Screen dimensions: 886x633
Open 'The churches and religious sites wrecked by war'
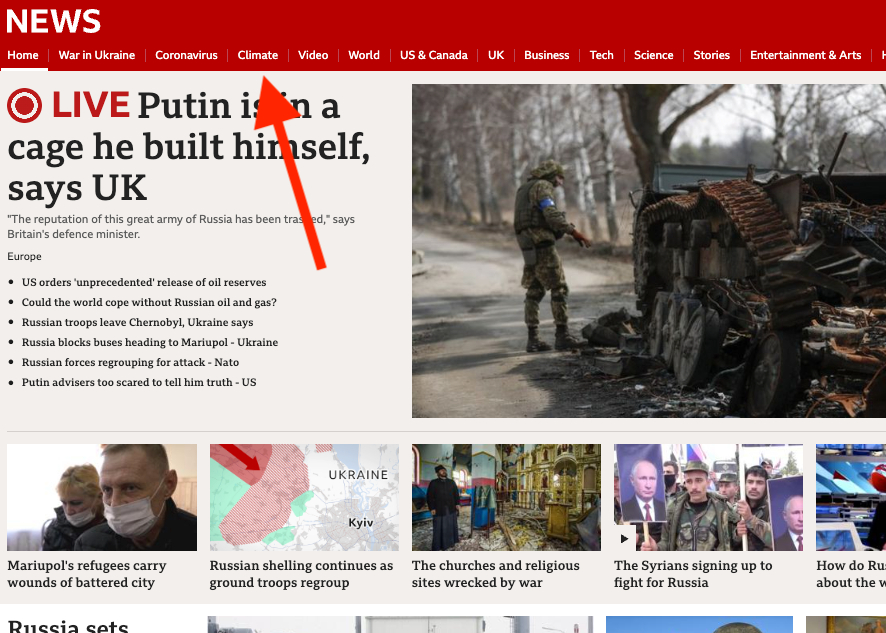(x=496, y=574)
